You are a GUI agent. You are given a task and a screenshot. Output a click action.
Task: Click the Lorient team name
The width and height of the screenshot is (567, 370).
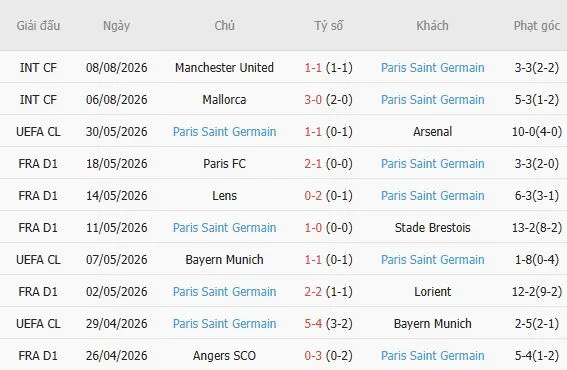click(x=432, y=292)
